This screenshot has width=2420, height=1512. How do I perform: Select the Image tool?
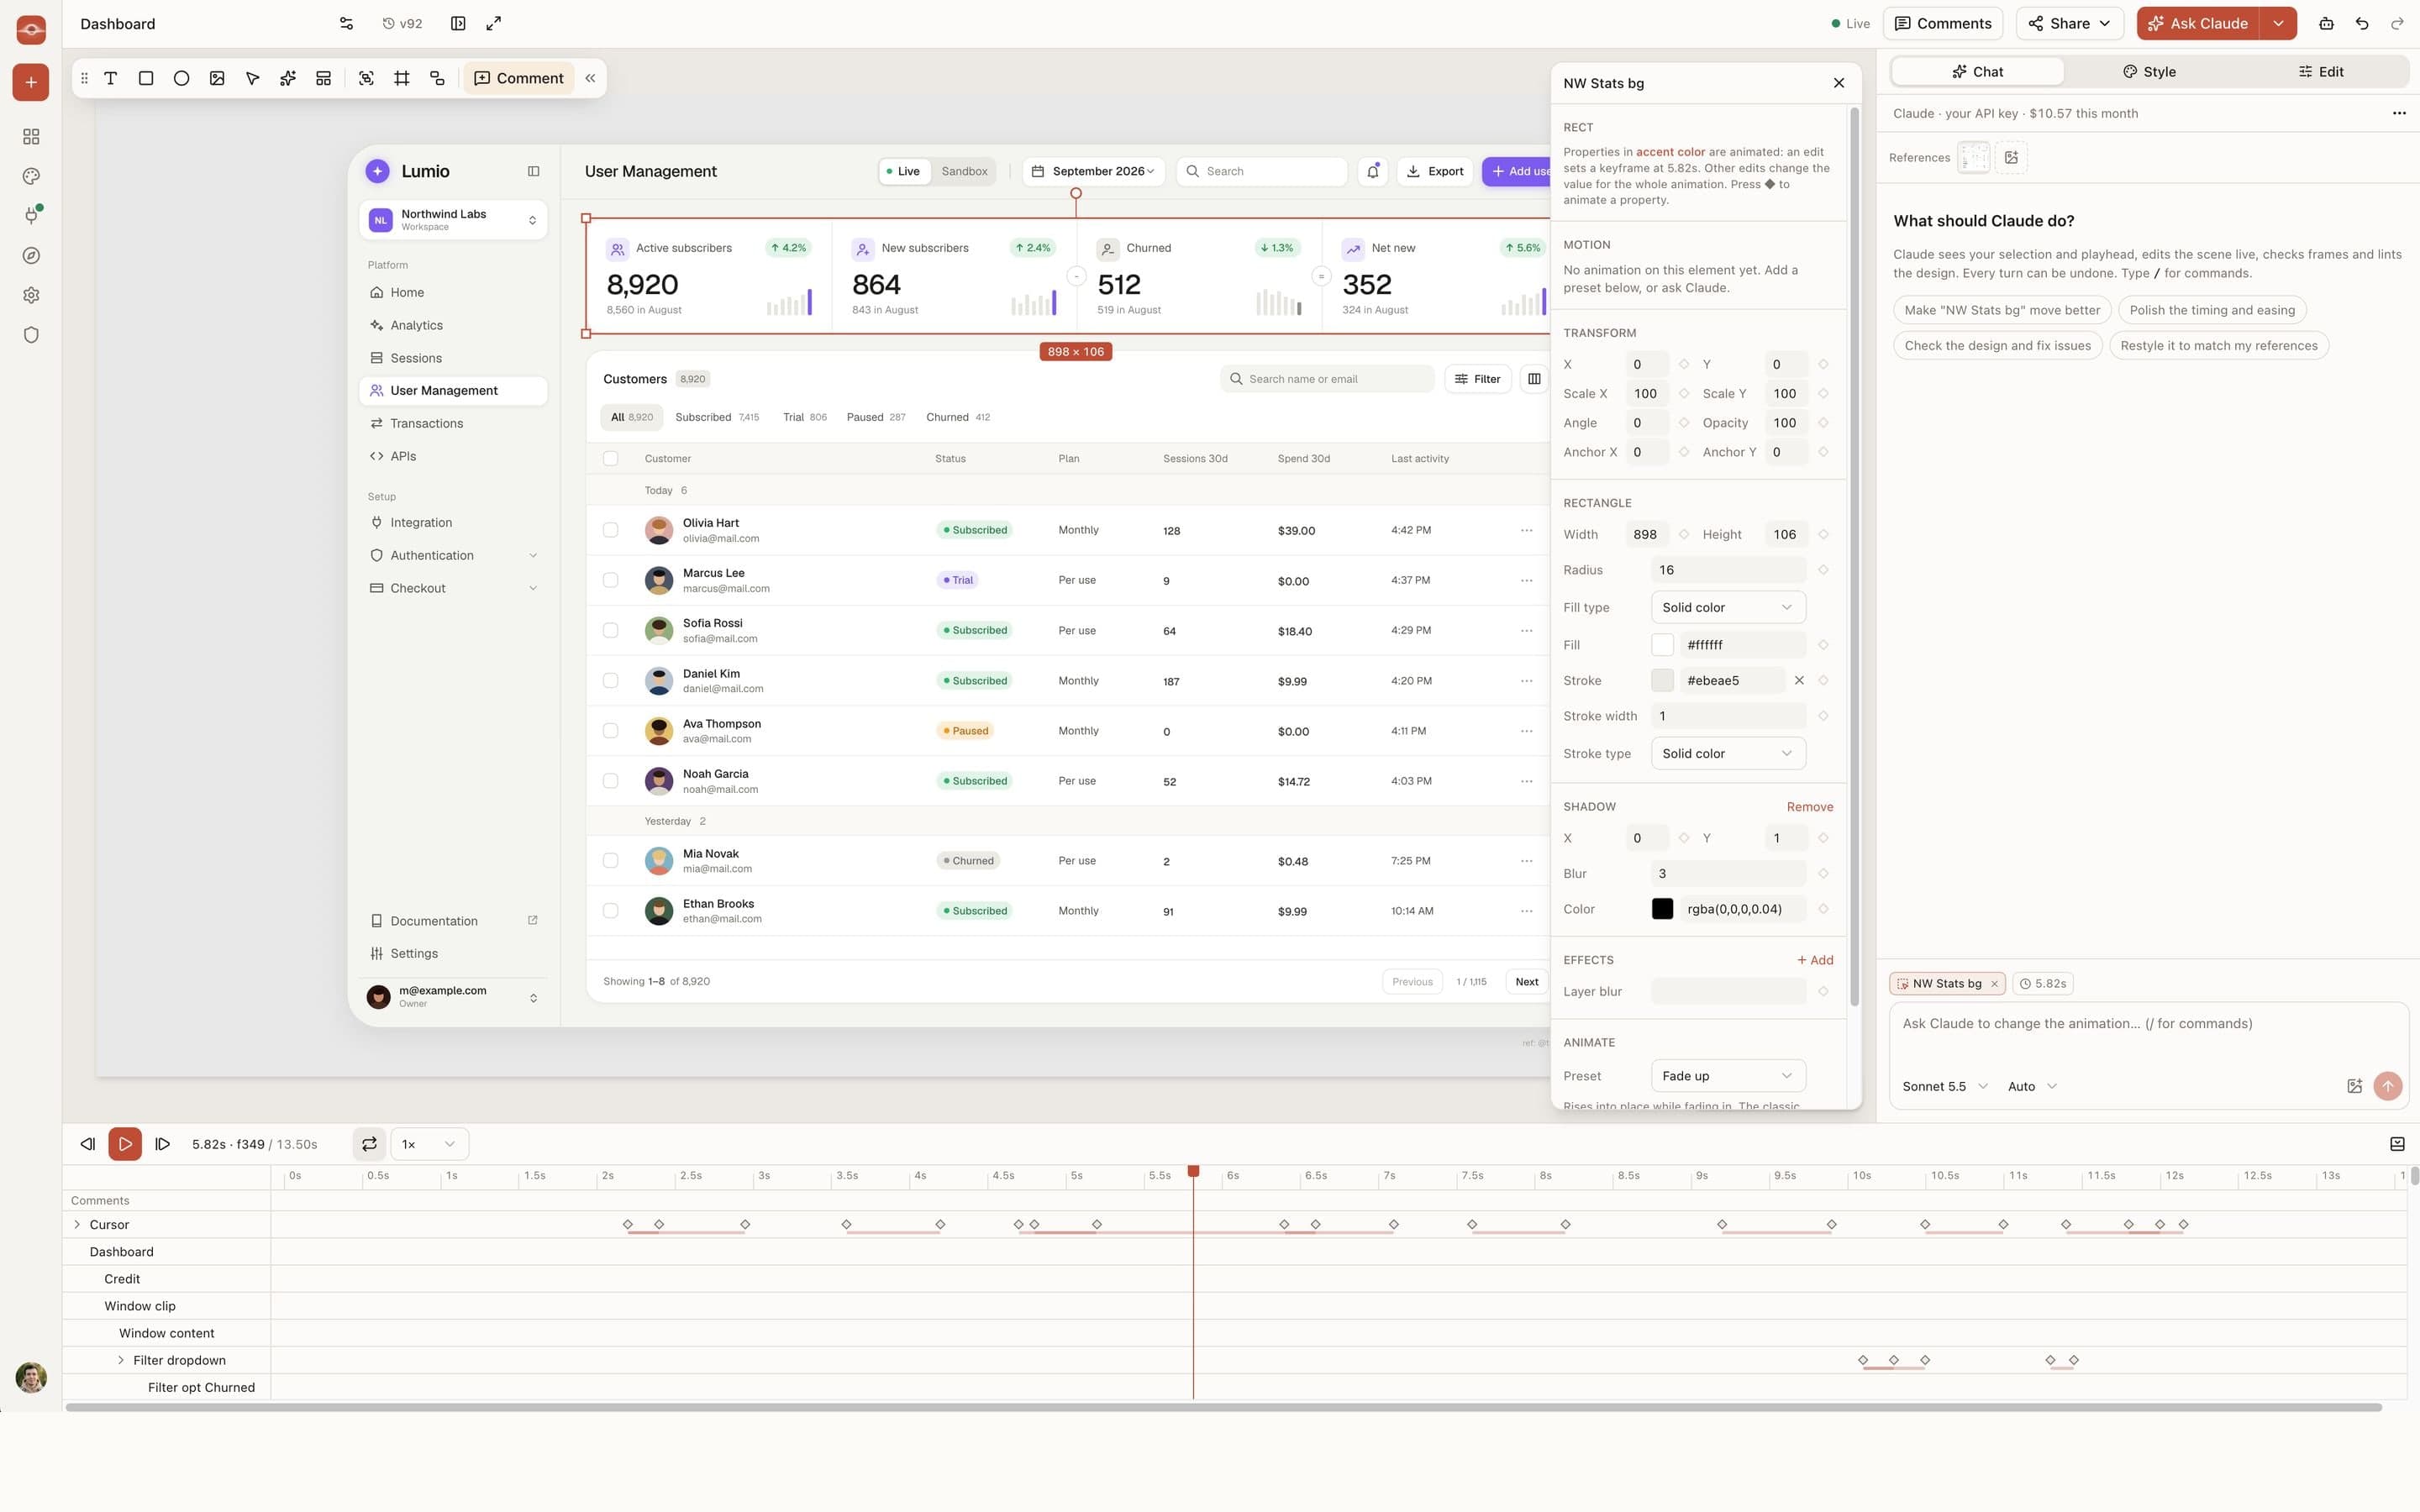click(x=217, y=78)
